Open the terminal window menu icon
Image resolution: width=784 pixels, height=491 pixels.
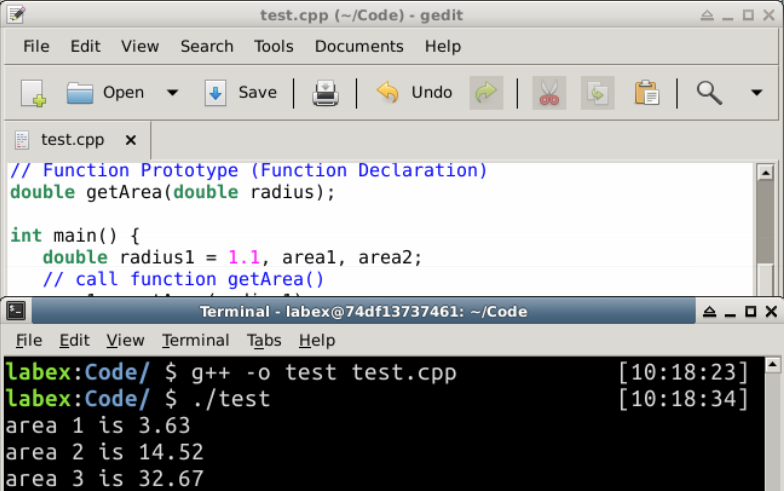pyautogui.click(x=15, y=311)
